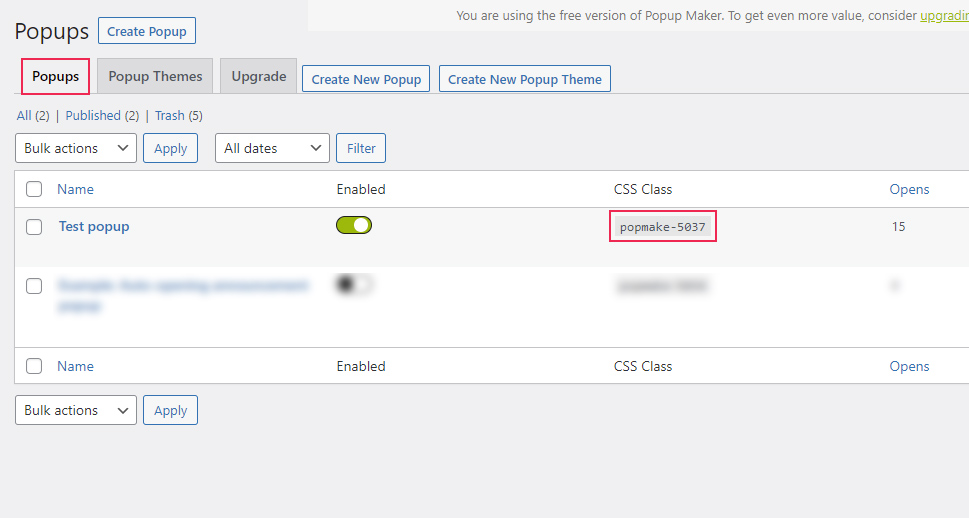Check the select-all checkbox in table footer
The width and height of the screenshot is (969, 518).
pos(34,366)
